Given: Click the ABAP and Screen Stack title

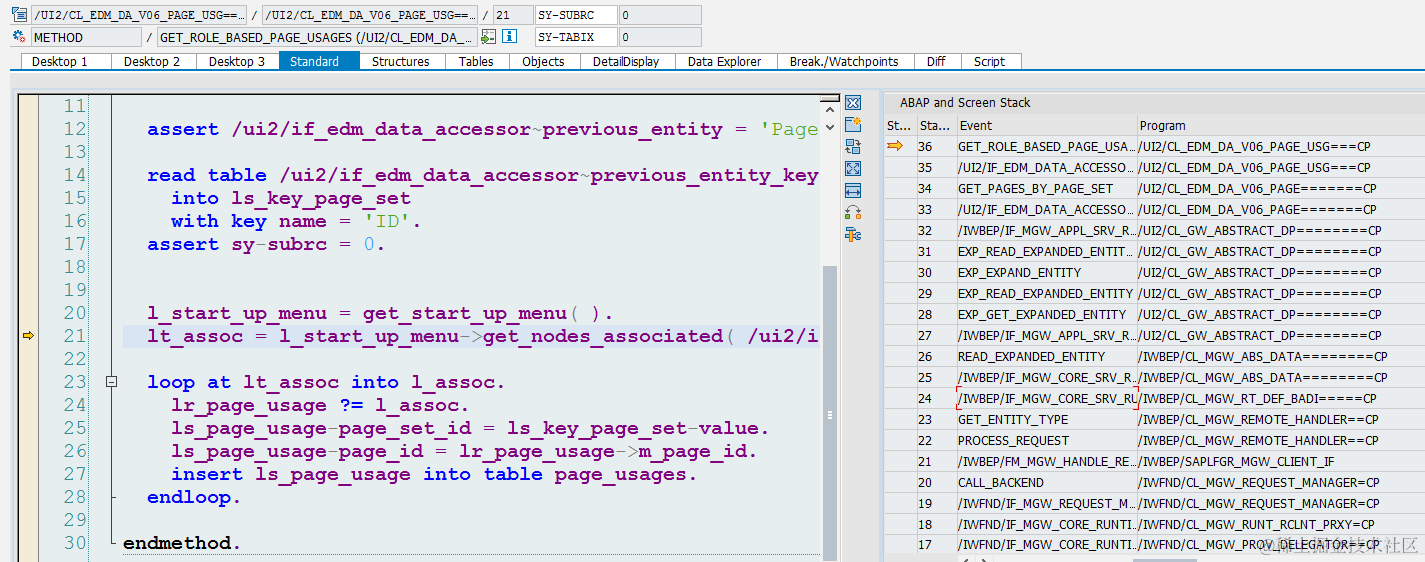Looking at the screenshot, I should [x=965, y=102].
